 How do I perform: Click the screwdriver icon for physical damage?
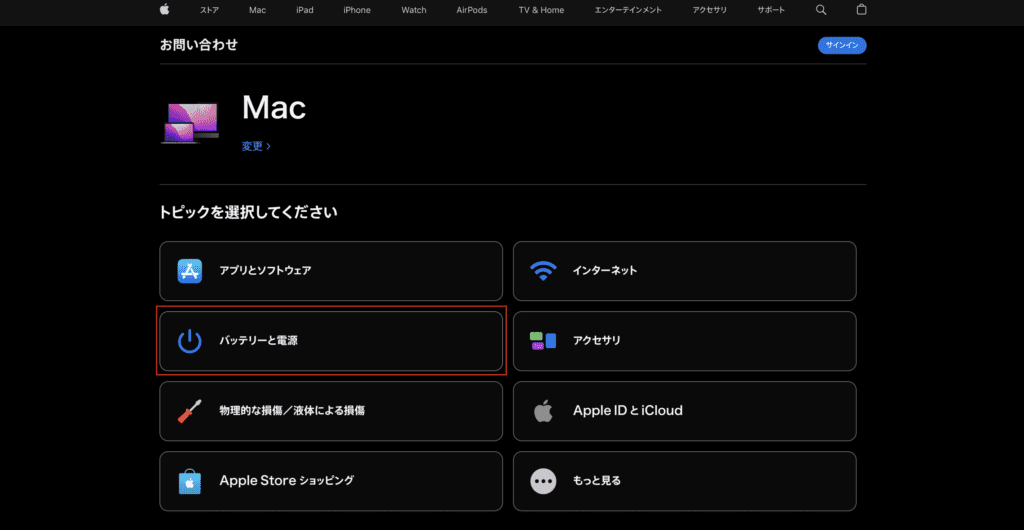click(189, 411)
